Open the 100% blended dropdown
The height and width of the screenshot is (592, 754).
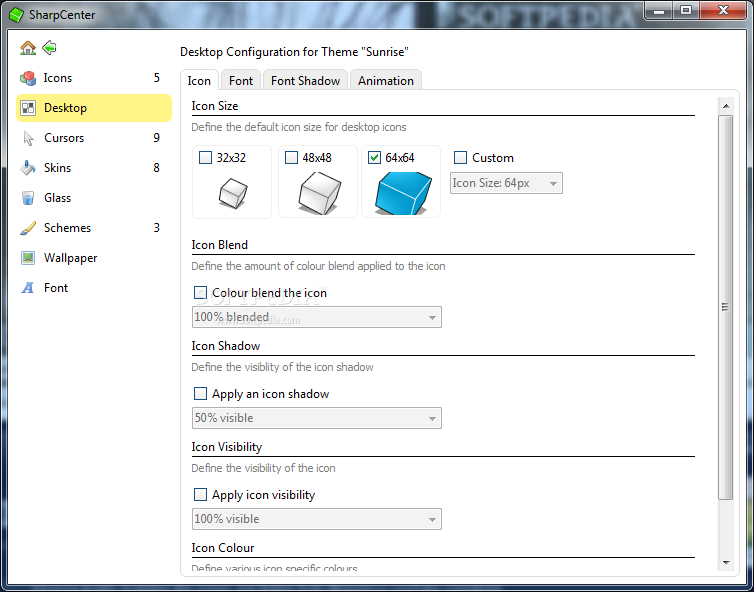click(x=316, y=317)
